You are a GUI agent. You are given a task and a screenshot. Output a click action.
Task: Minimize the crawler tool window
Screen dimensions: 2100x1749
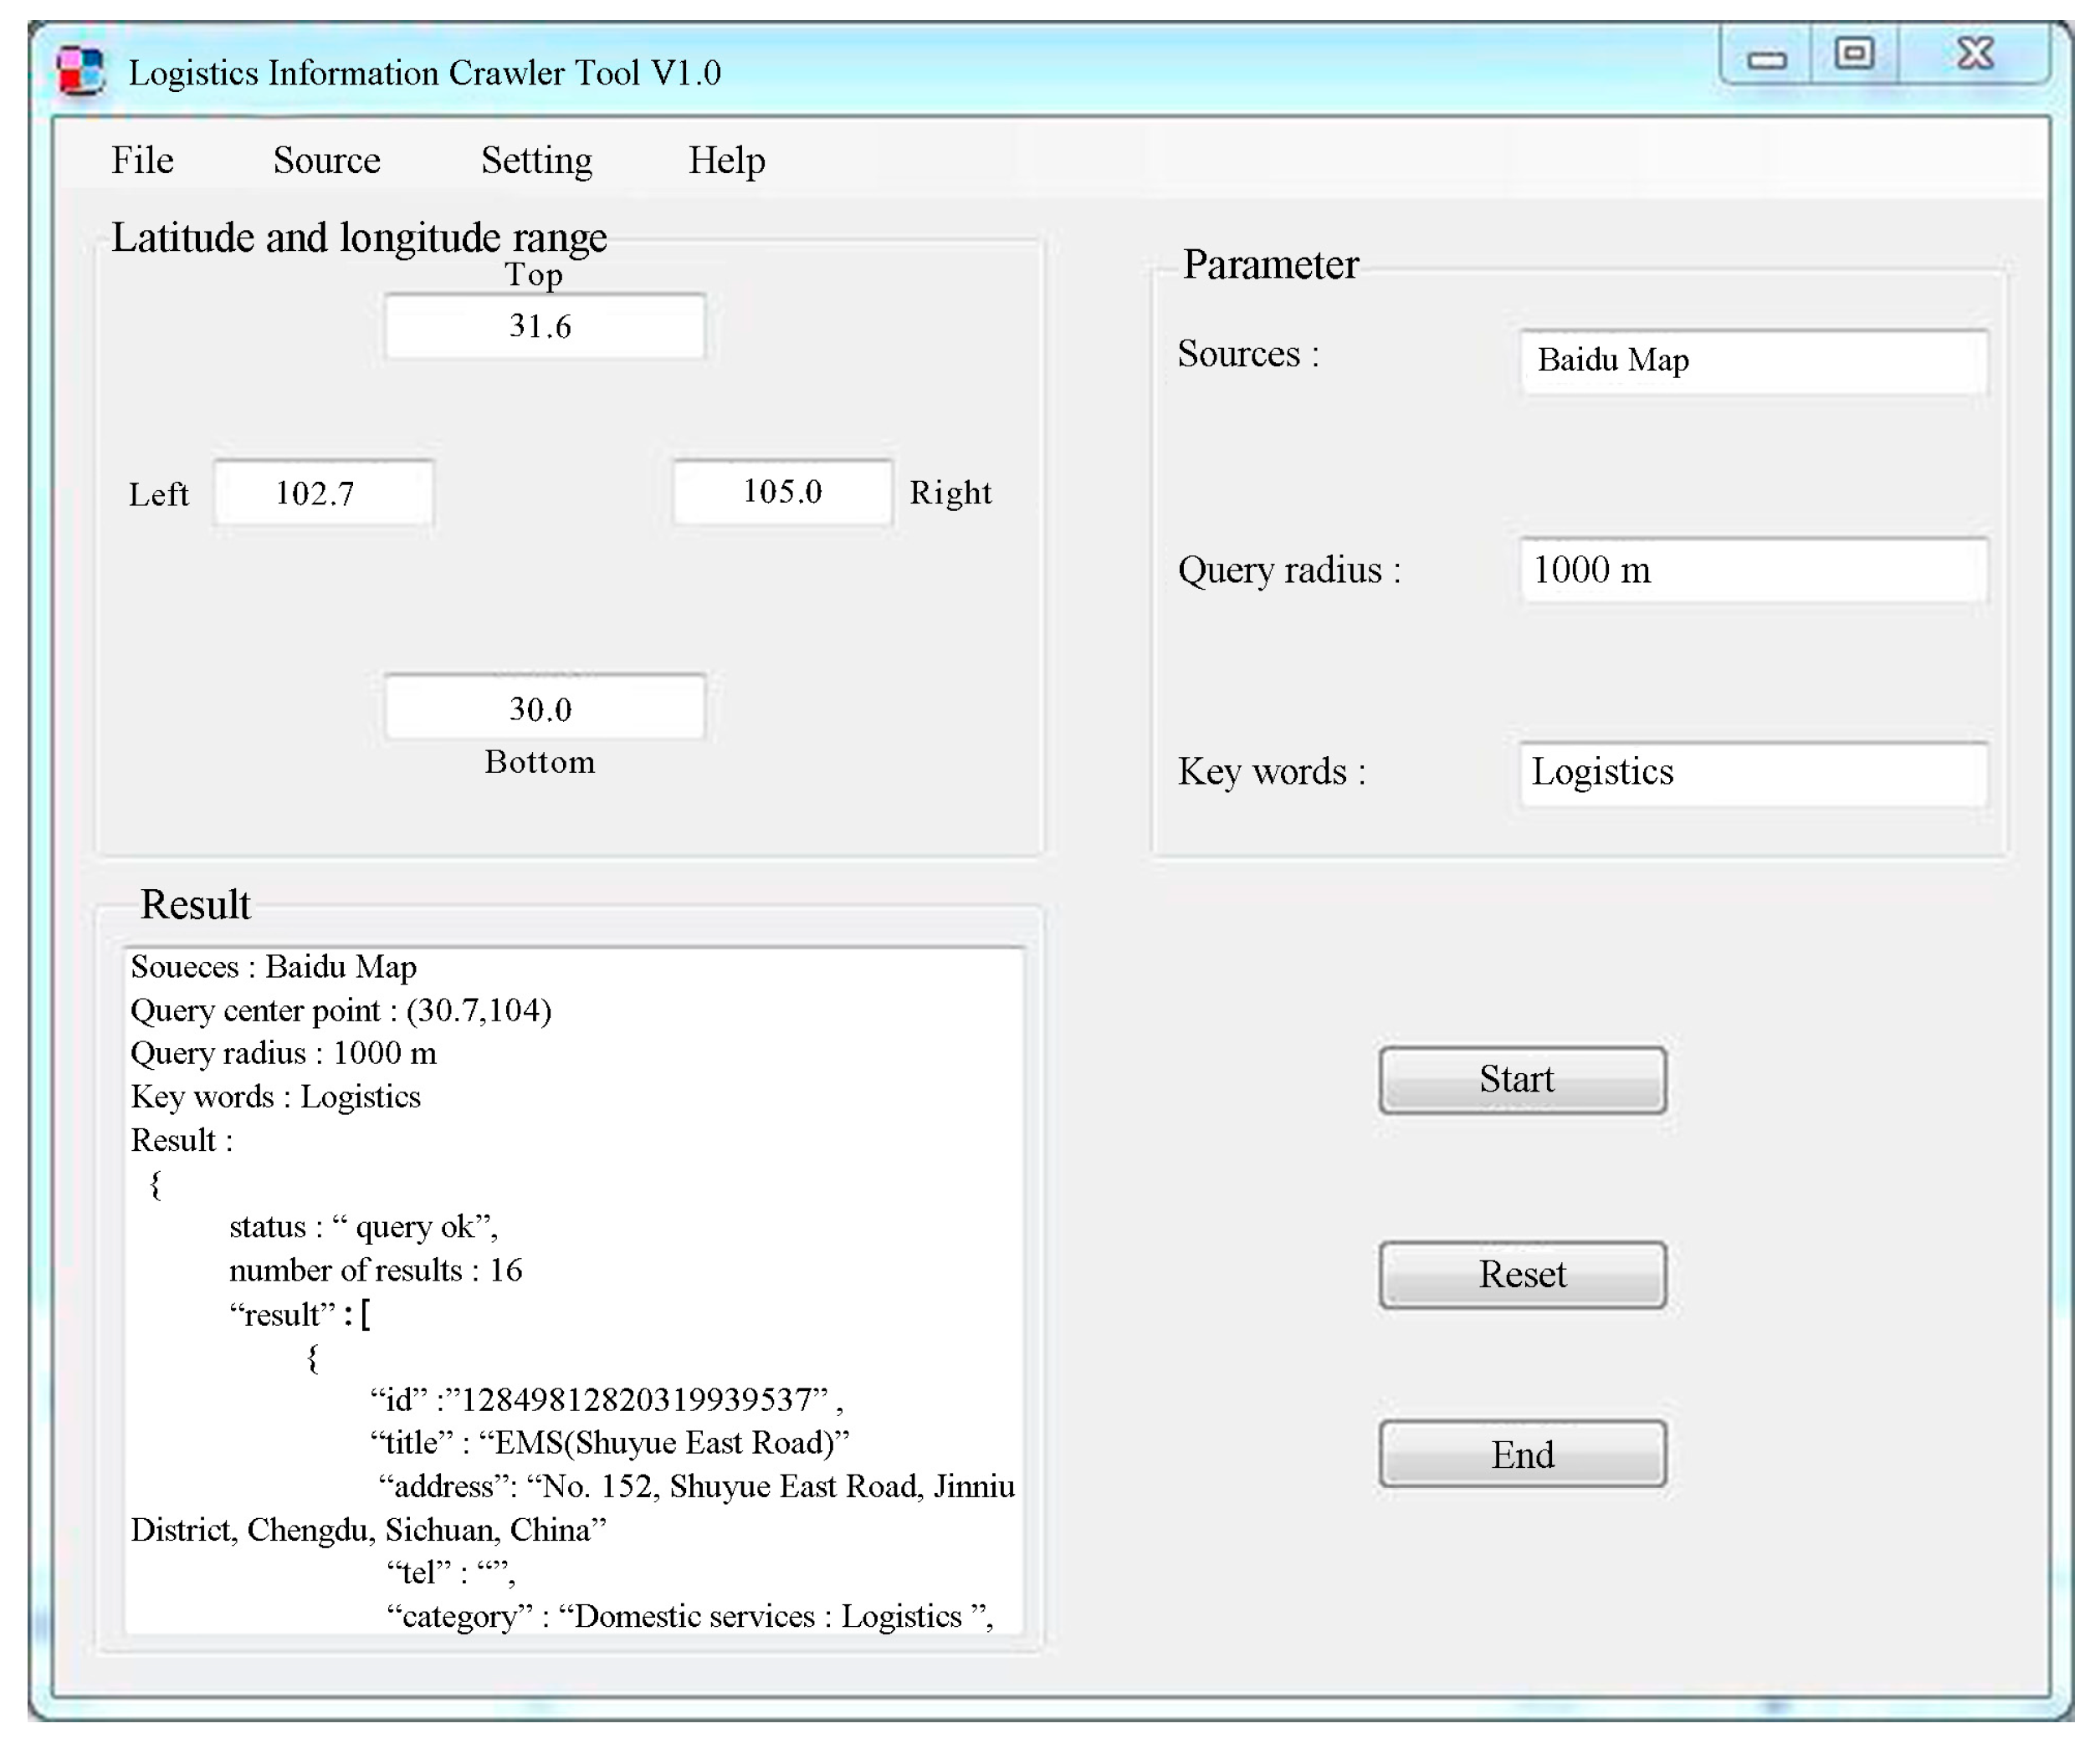coord(1767,58)
